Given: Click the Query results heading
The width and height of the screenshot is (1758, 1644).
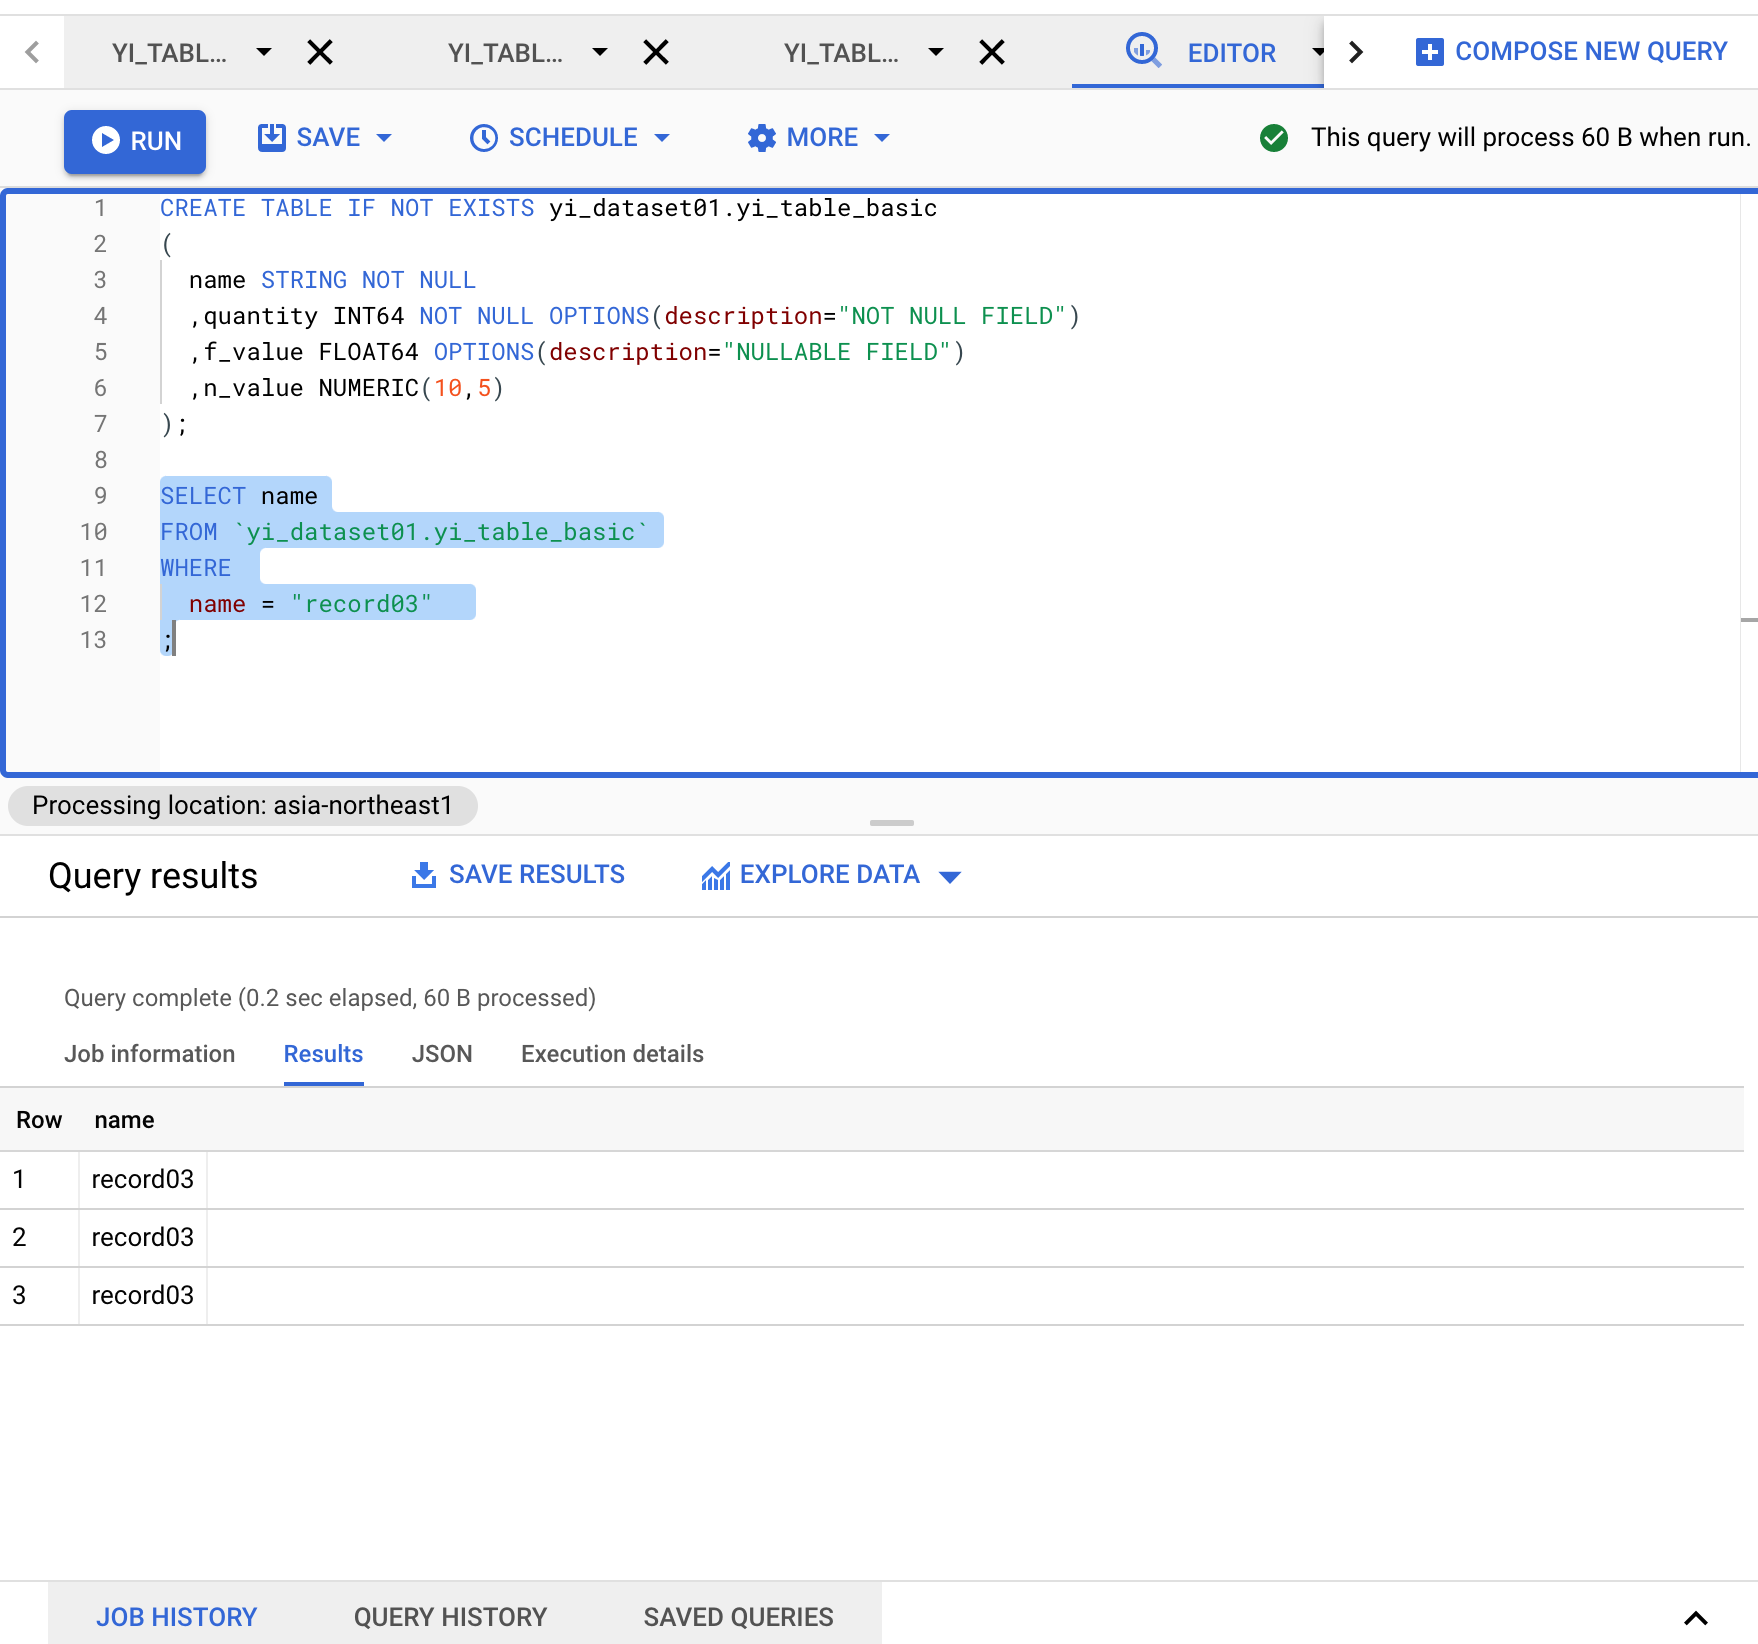Looking at the screenshot, I should pyautogui.click(x=153, y=876).
